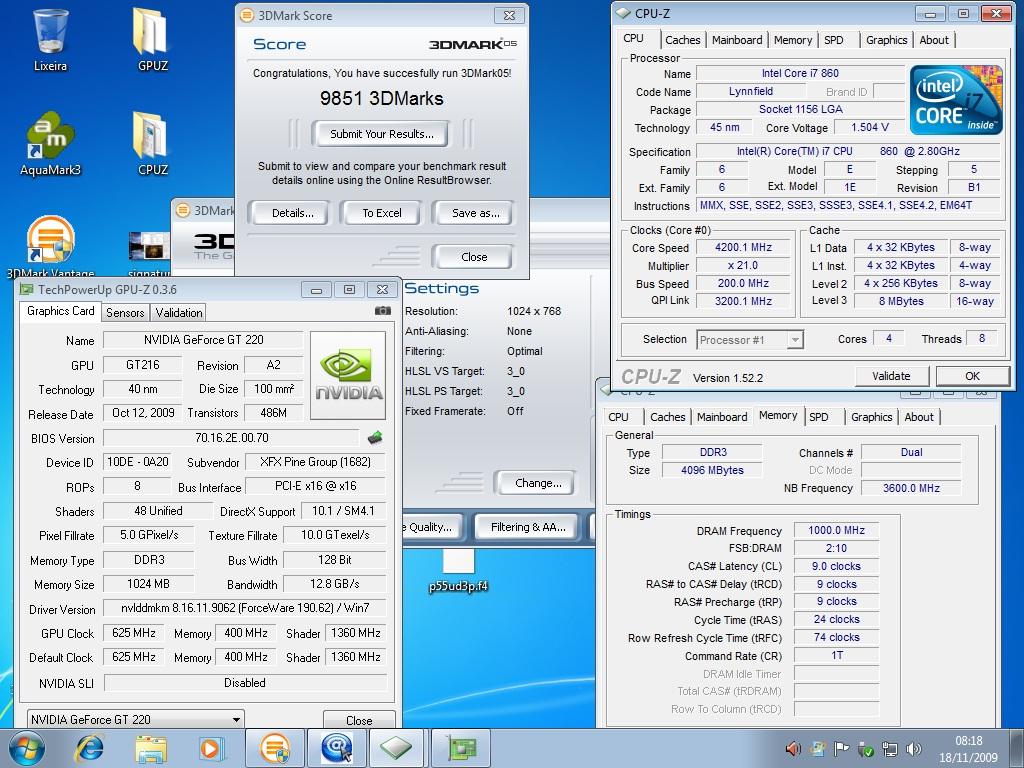Click the clock showing 08:18 in taskbar
Image resolution: width=1024 pixels, height=768 pixels.
[968, 741]
